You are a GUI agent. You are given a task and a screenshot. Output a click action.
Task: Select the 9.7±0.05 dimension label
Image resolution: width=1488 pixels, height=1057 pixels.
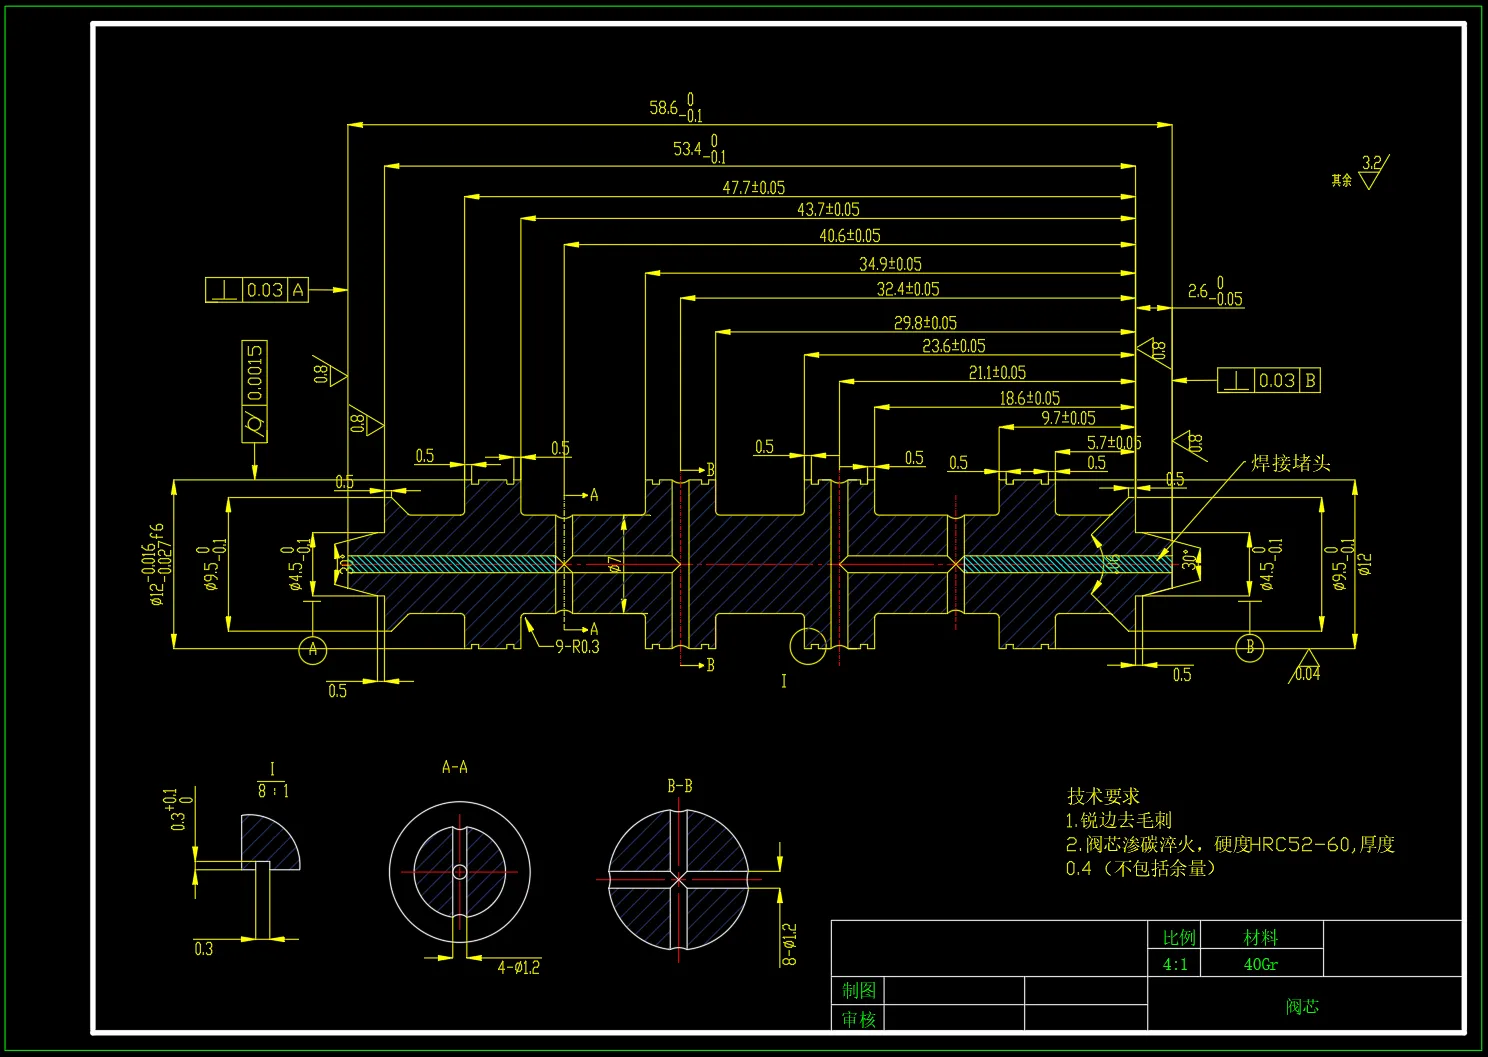click(x=1068, y=418)
